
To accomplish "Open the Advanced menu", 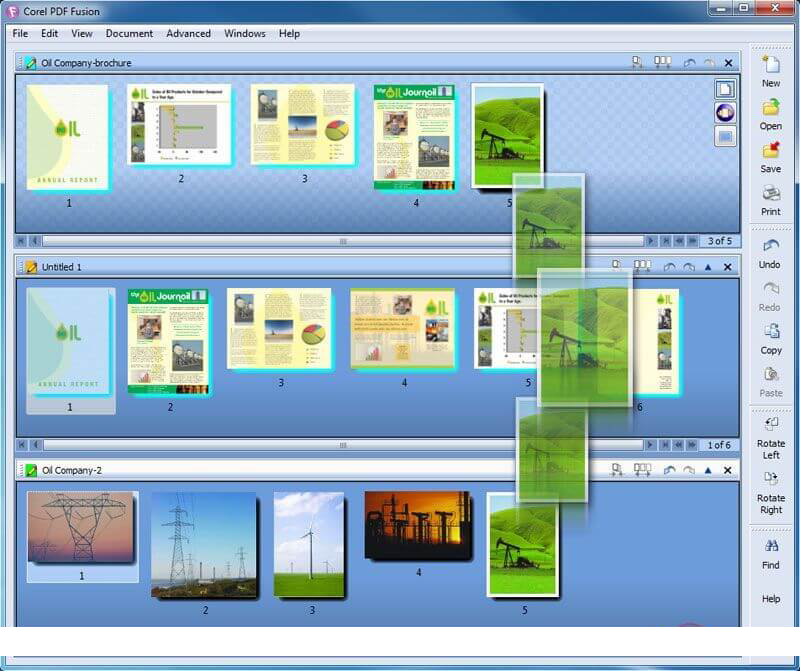I will click(x=188, y=33).
